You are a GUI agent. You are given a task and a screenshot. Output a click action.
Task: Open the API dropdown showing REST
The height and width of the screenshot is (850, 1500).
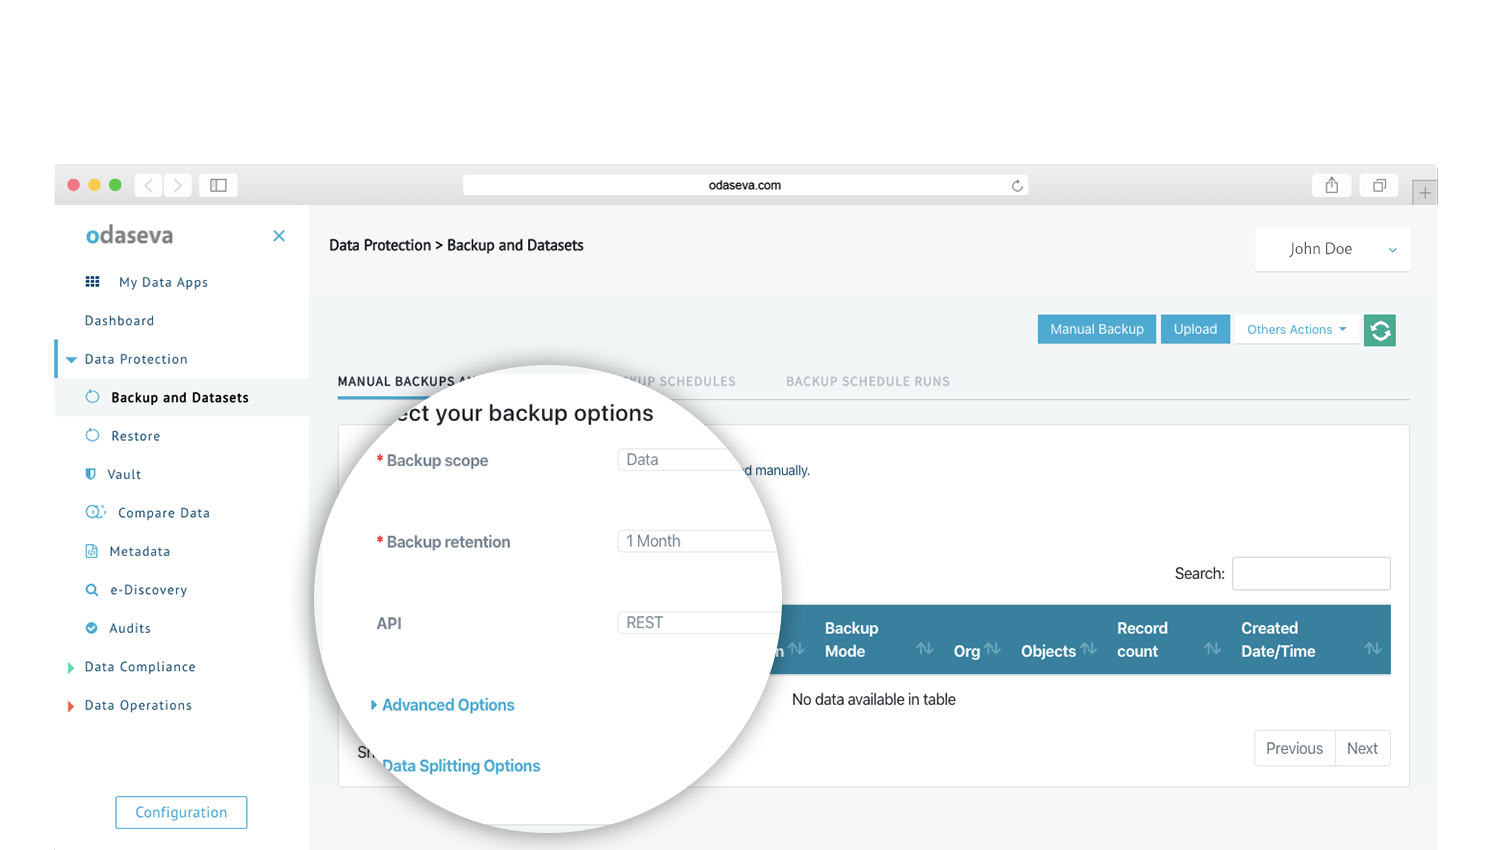[x=698, y=622]
